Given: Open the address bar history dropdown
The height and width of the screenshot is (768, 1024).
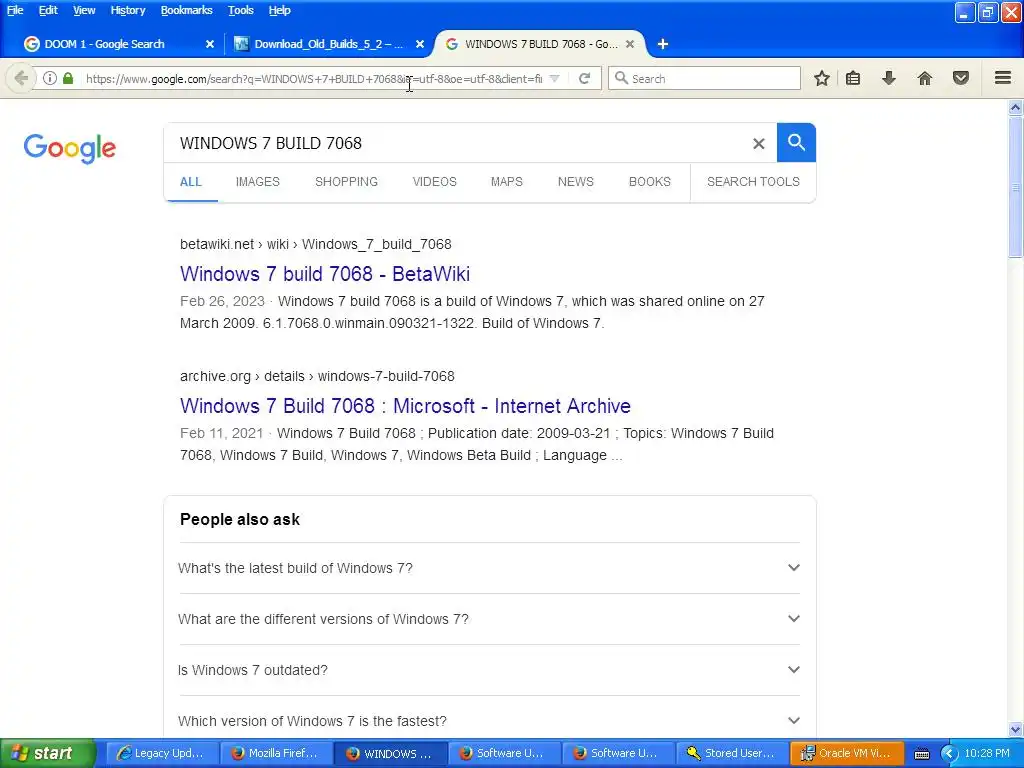Looking at the screenshot, I should coord(554,78).
